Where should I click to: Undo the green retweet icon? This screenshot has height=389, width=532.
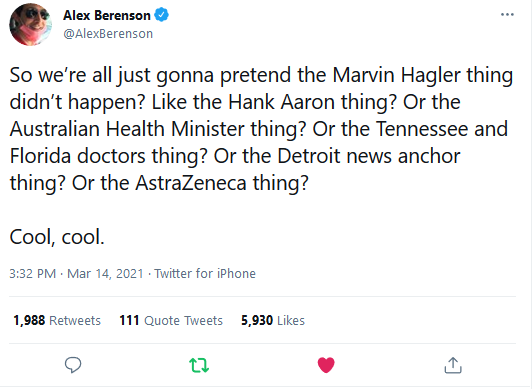(x=199, y=365)
